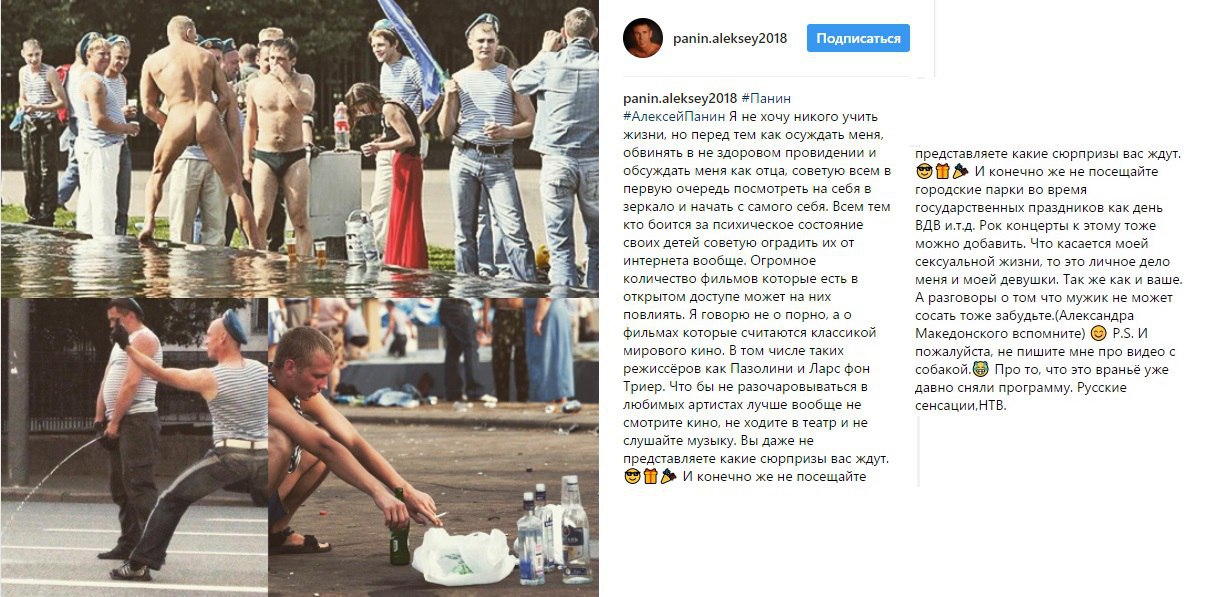
Task: Select the bottom-left photo of two men in berets
Action: coord(134,447)
